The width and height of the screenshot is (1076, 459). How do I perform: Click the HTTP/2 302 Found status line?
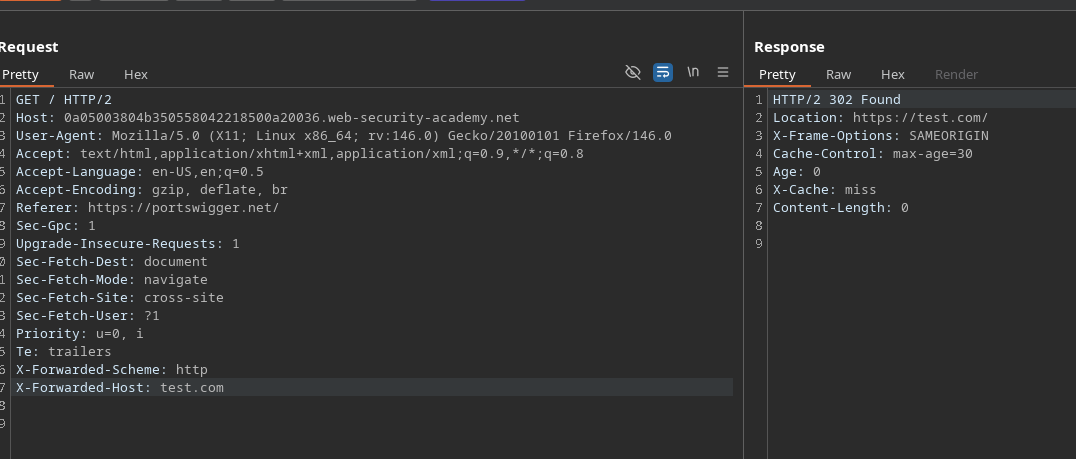(x=836, y=99)
